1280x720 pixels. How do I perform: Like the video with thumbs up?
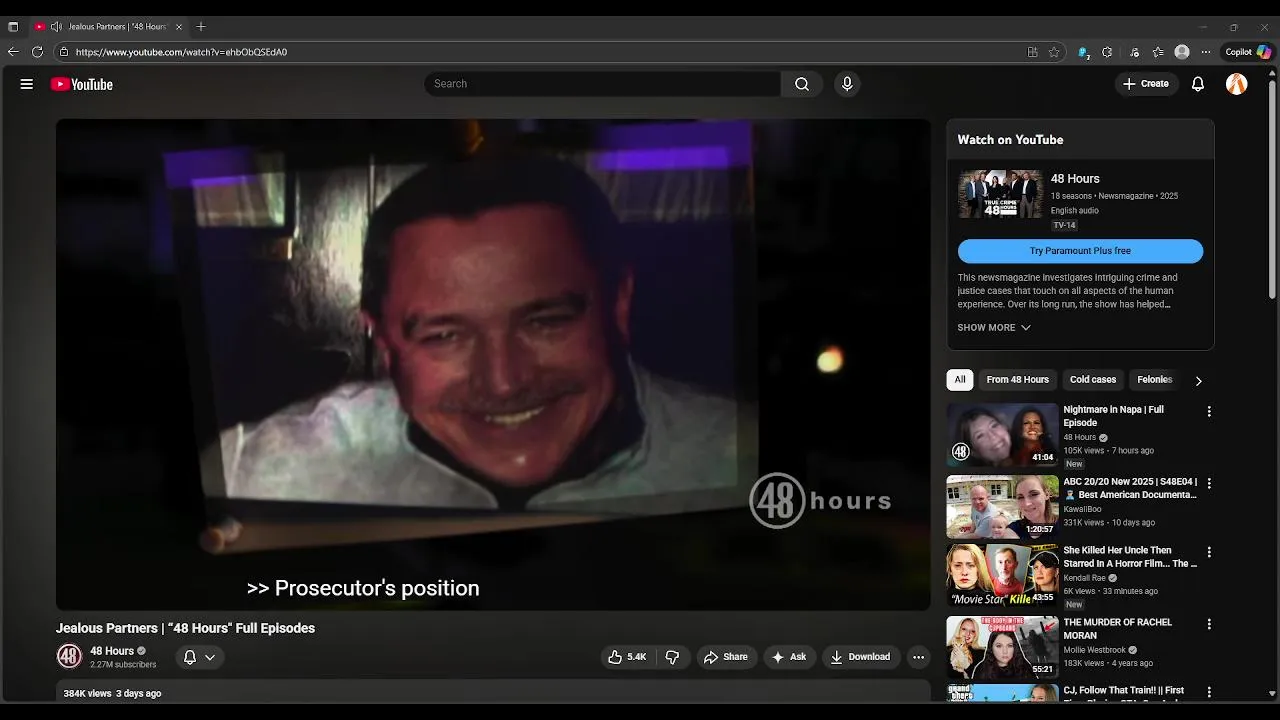[627, 657]
